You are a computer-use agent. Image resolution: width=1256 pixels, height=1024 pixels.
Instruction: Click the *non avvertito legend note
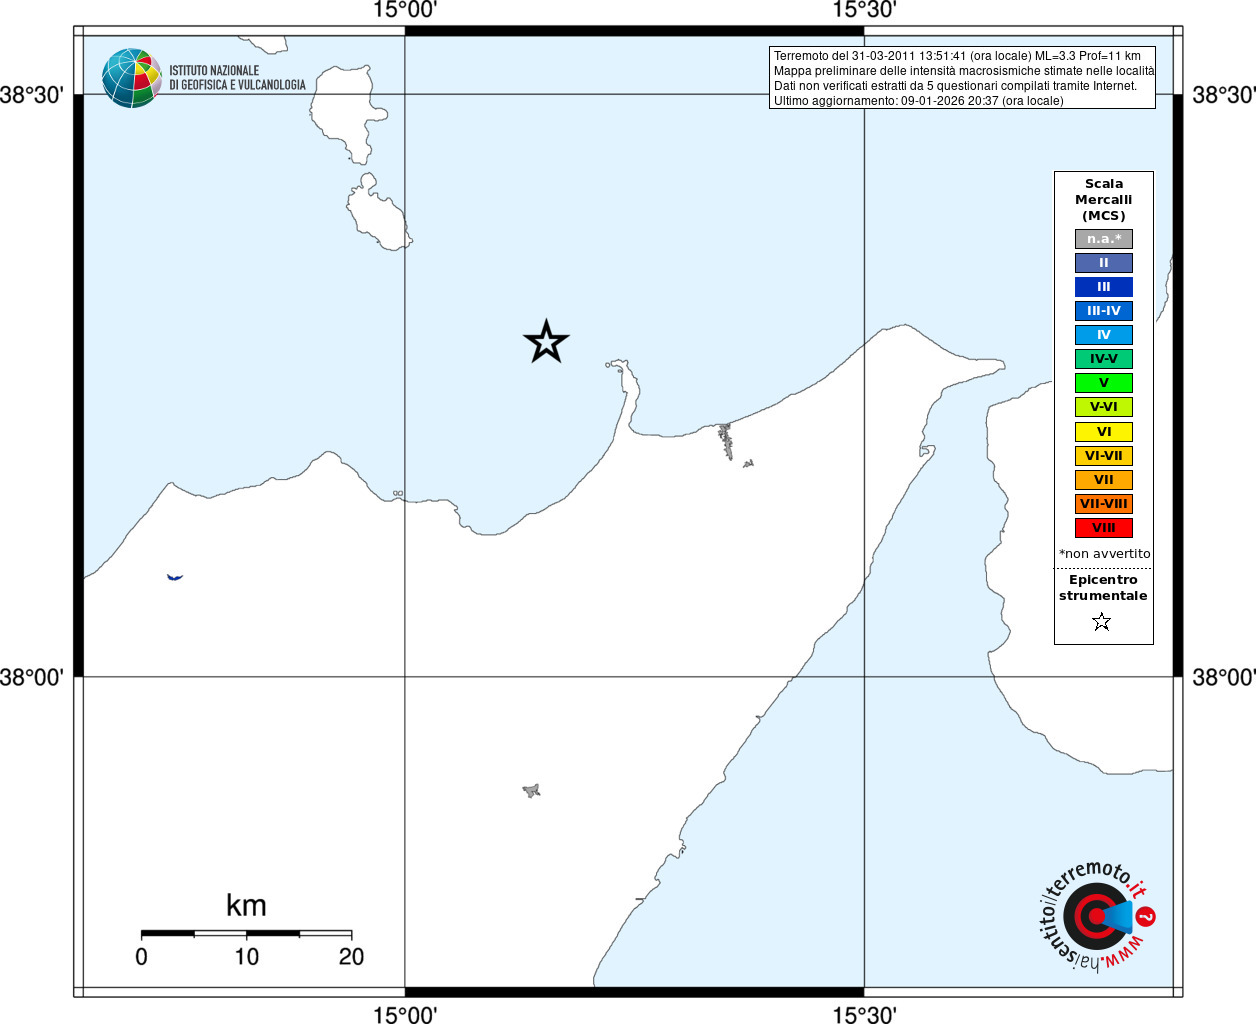[1104, 553]
